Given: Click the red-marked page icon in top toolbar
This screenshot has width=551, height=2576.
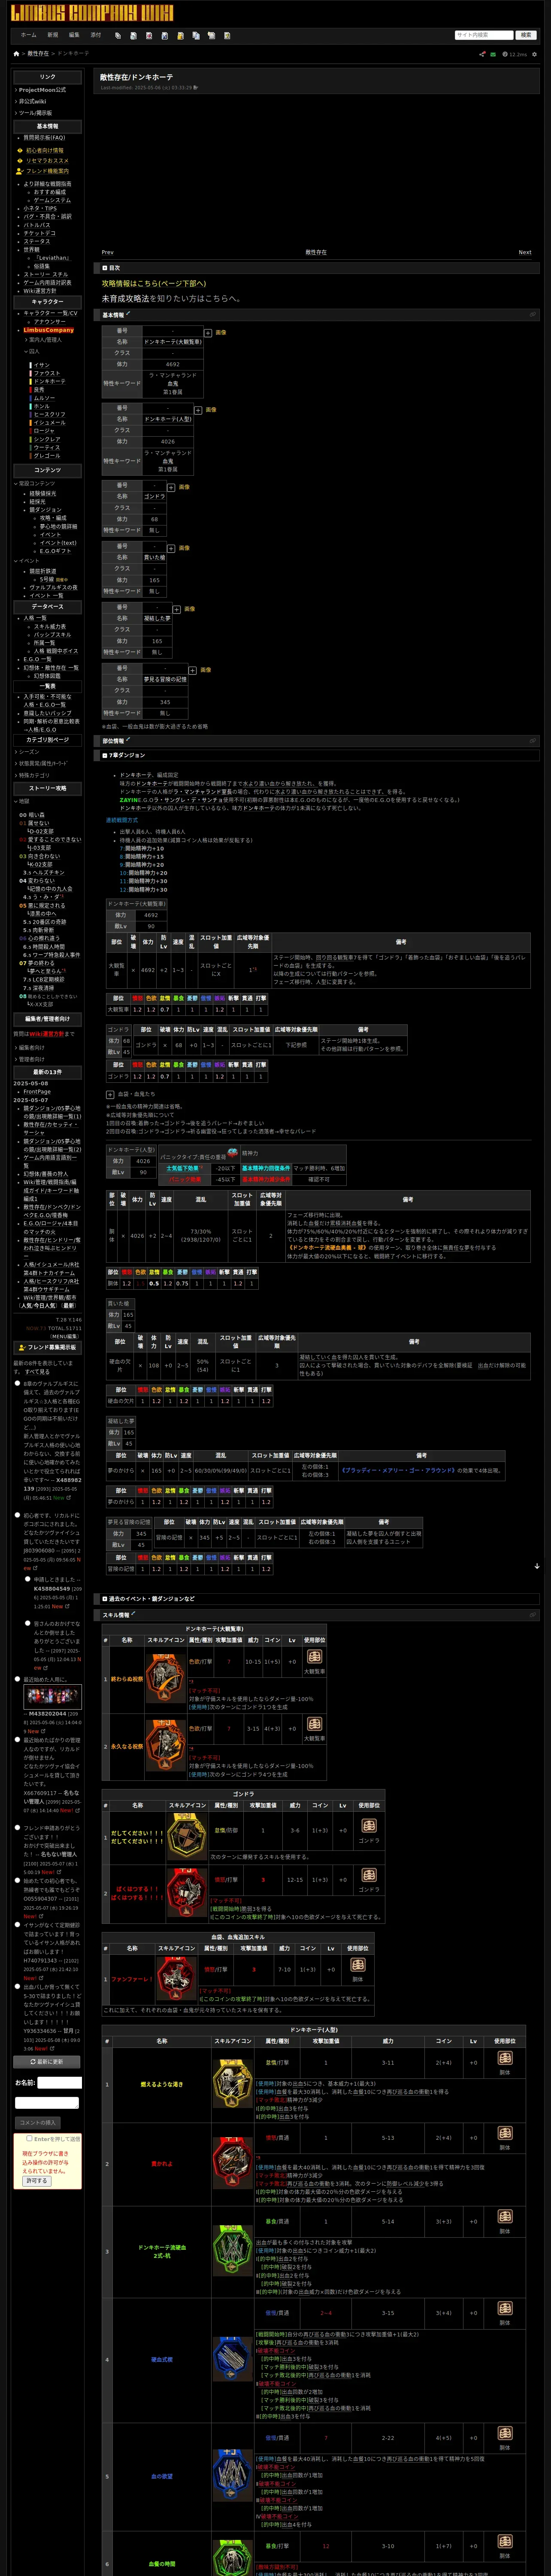Looking at the screenshot, I should click(149, 35).
